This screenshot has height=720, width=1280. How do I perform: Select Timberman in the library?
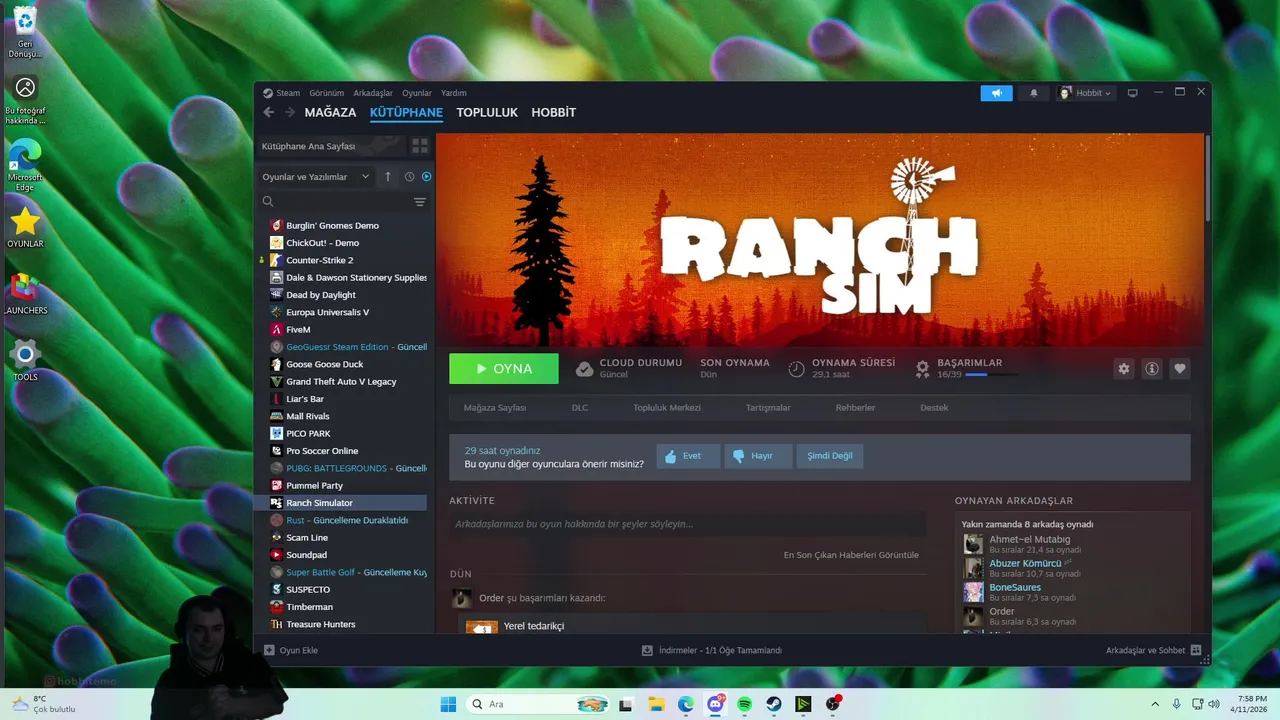(x=309, y=607)
